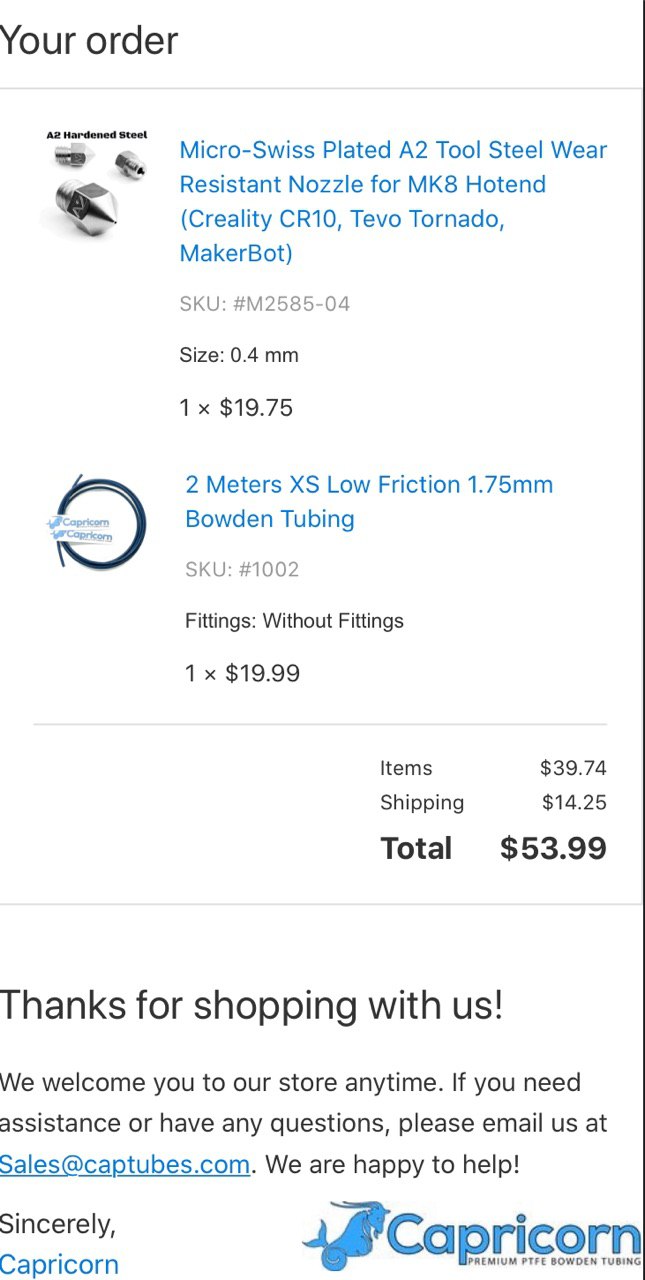The width and height of the screenshot is (645, 1280).
Task: Open the Micro-Swiss Plated A2 nozzle product link
Action: pyautogui.click(x=393, y=201)
